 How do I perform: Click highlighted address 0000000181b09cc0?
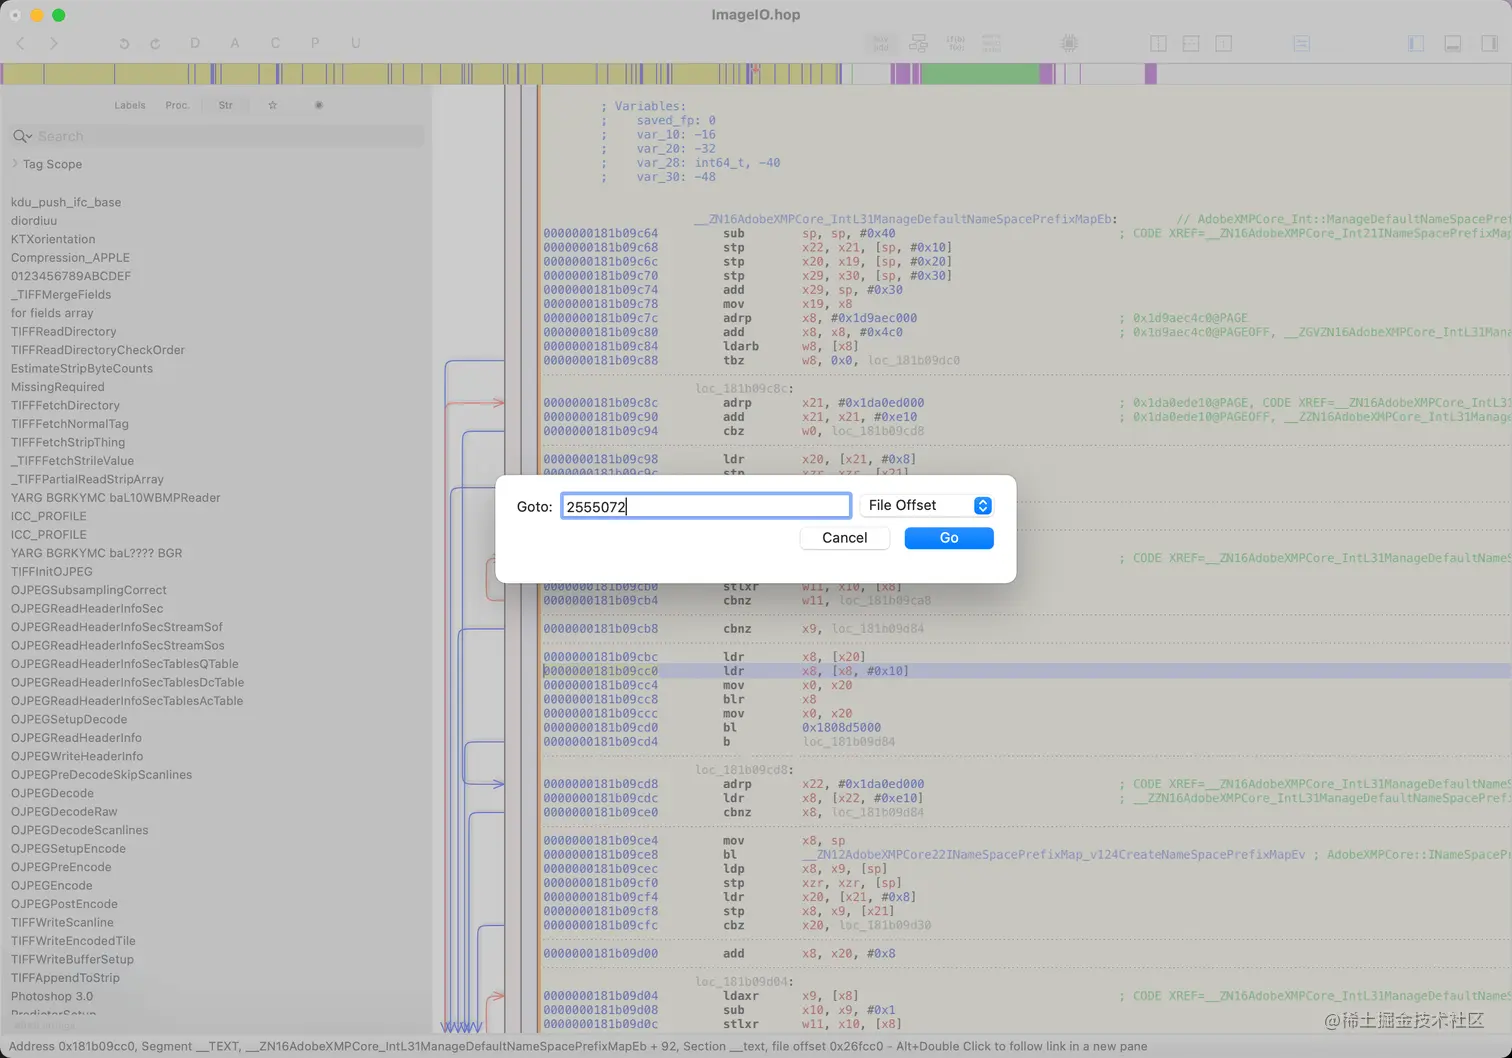[x=600, y=671]
